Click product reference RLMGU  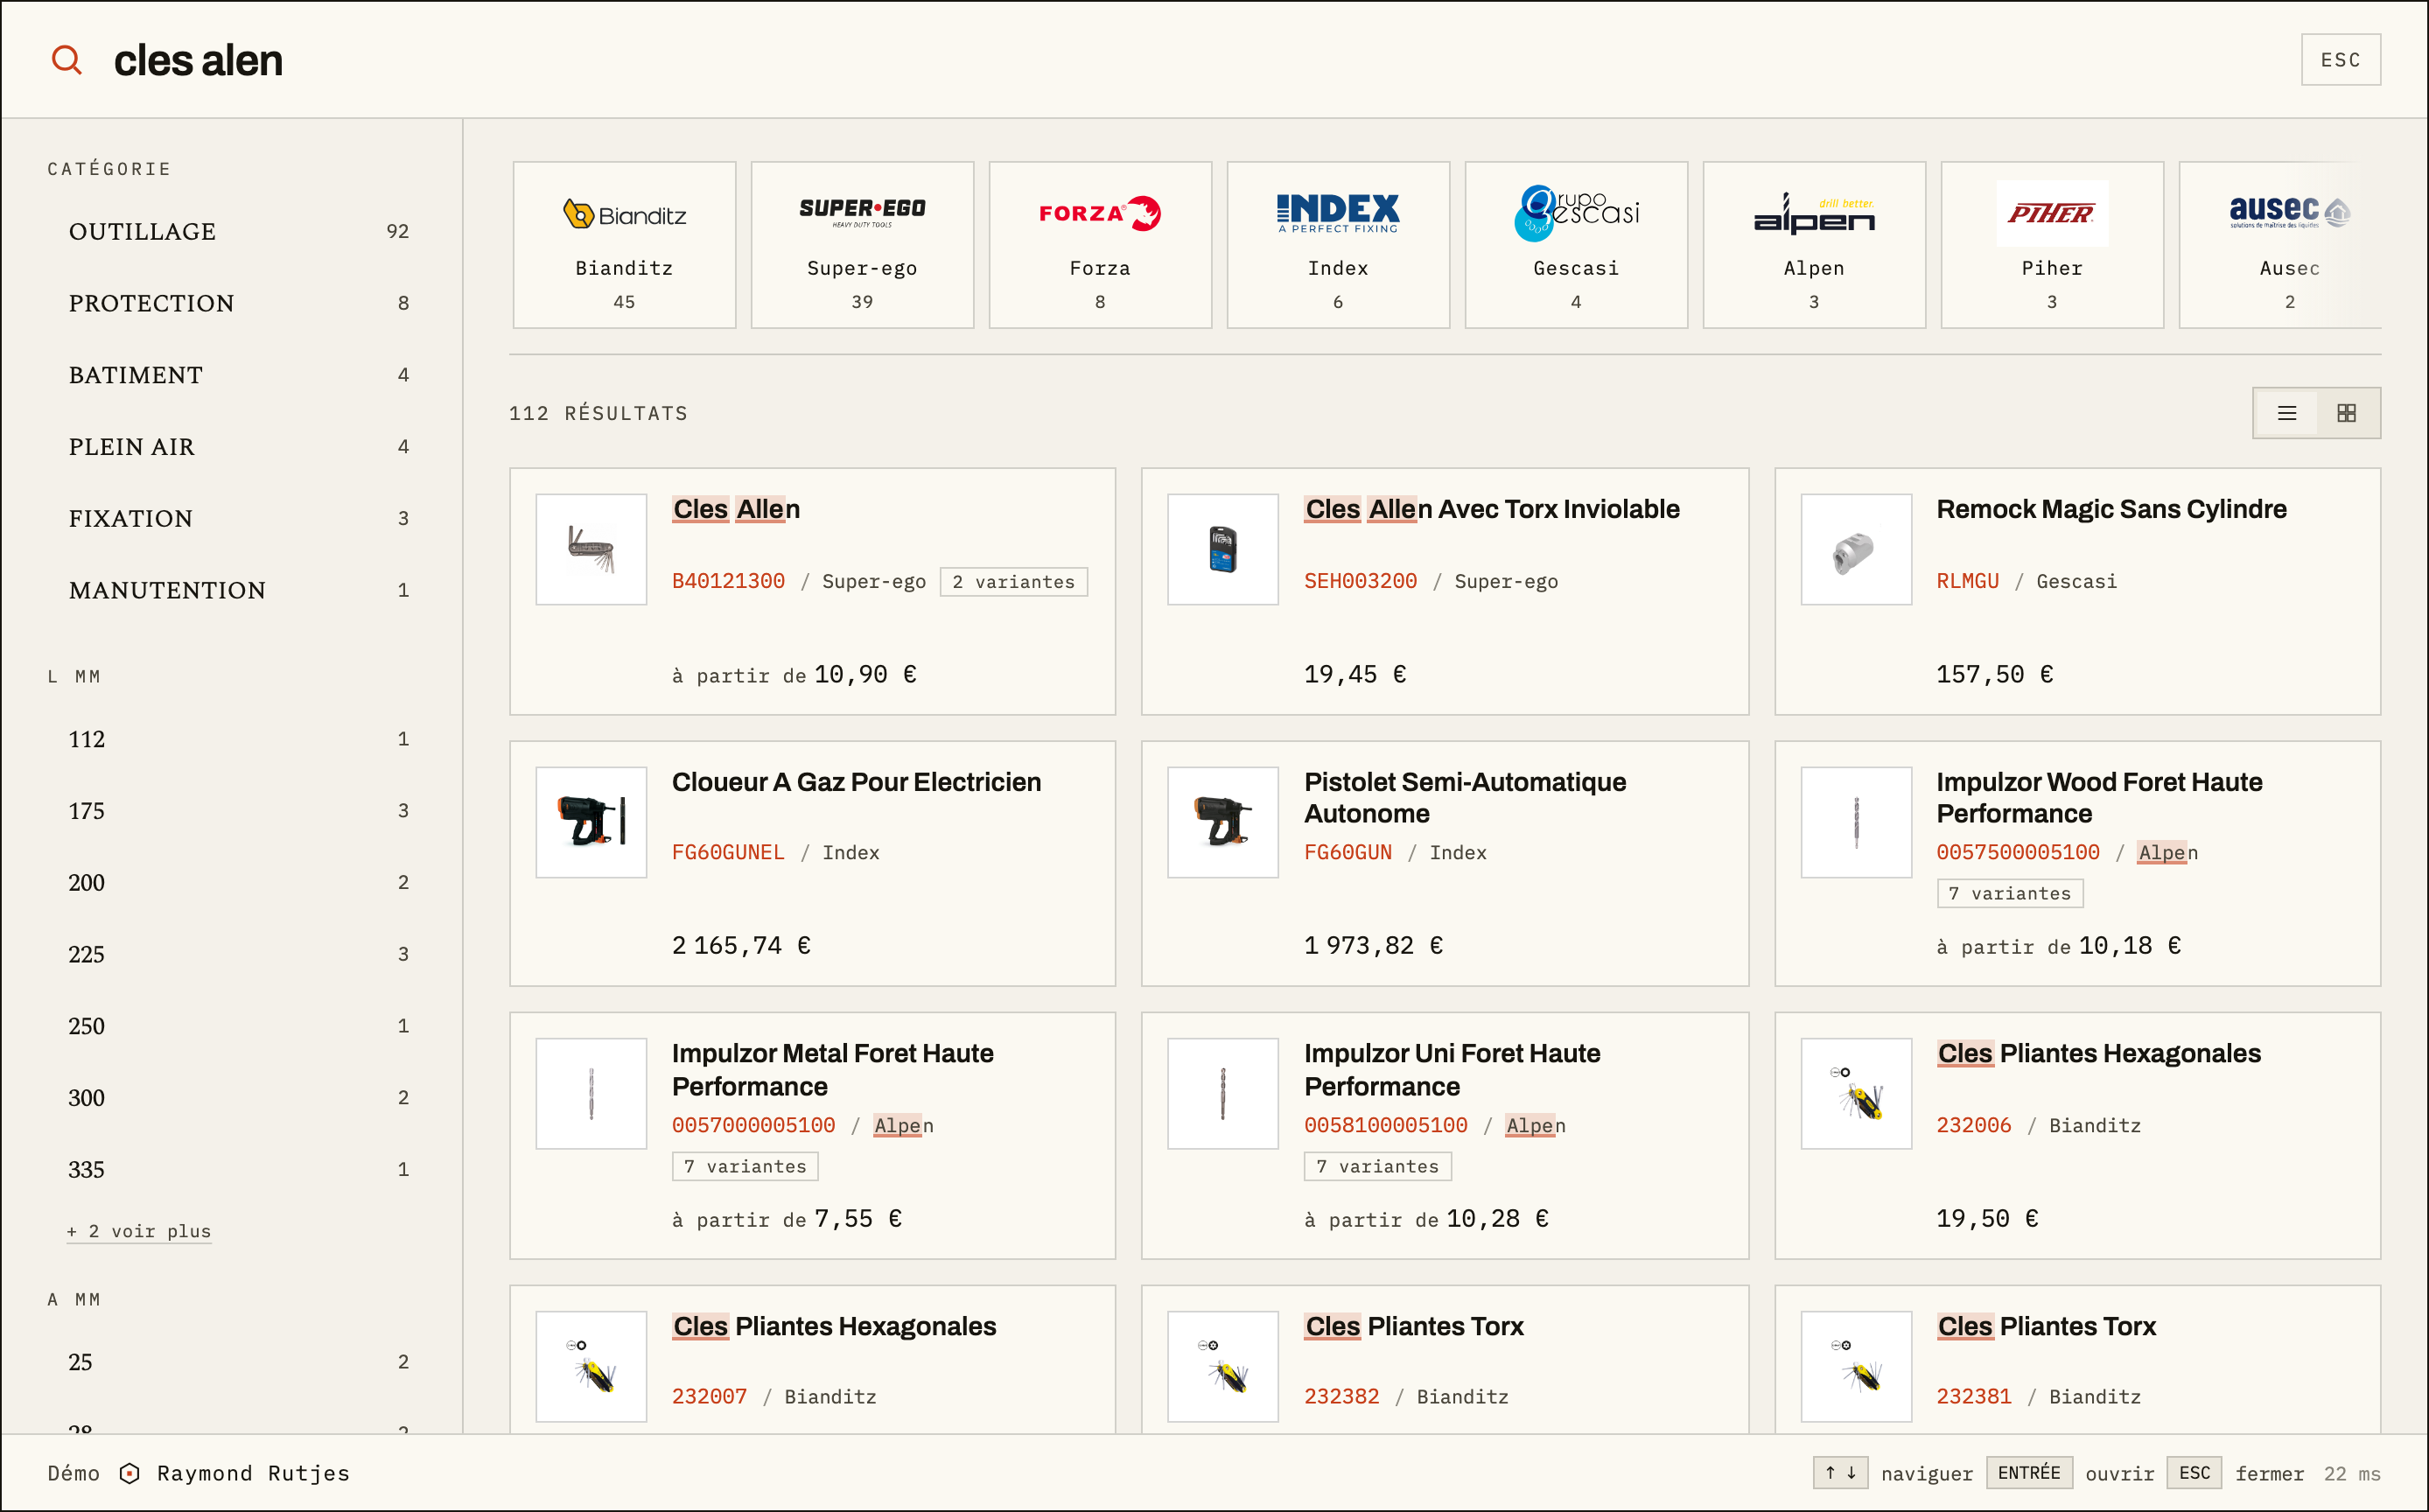pos(1967,582)
